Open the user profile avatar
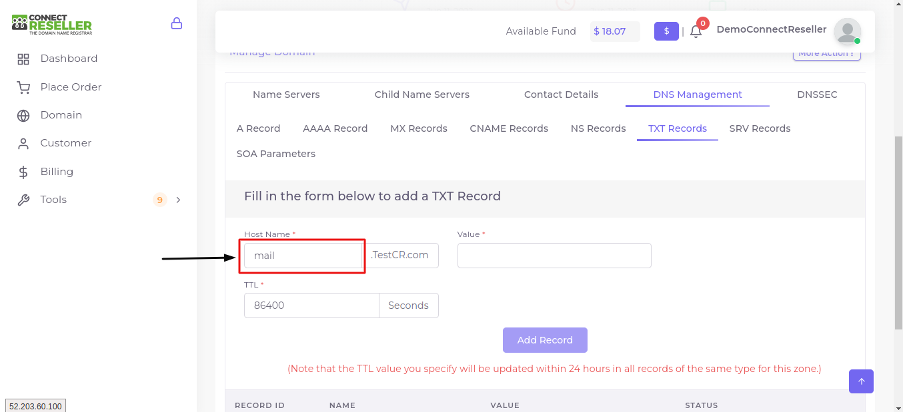Image resolution: width=904 pixels, height=412 pixels. pyautogui.click(x=848, y=31)
